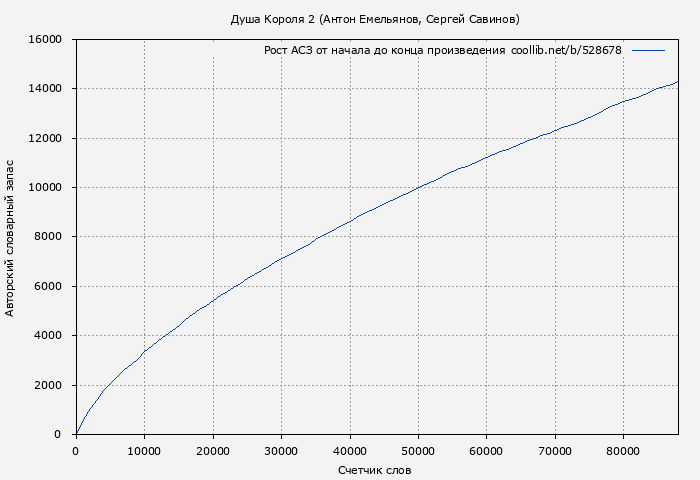
Task: Select the 70000 tick label on the horizontal axis
Action: (x=555, y=451)
